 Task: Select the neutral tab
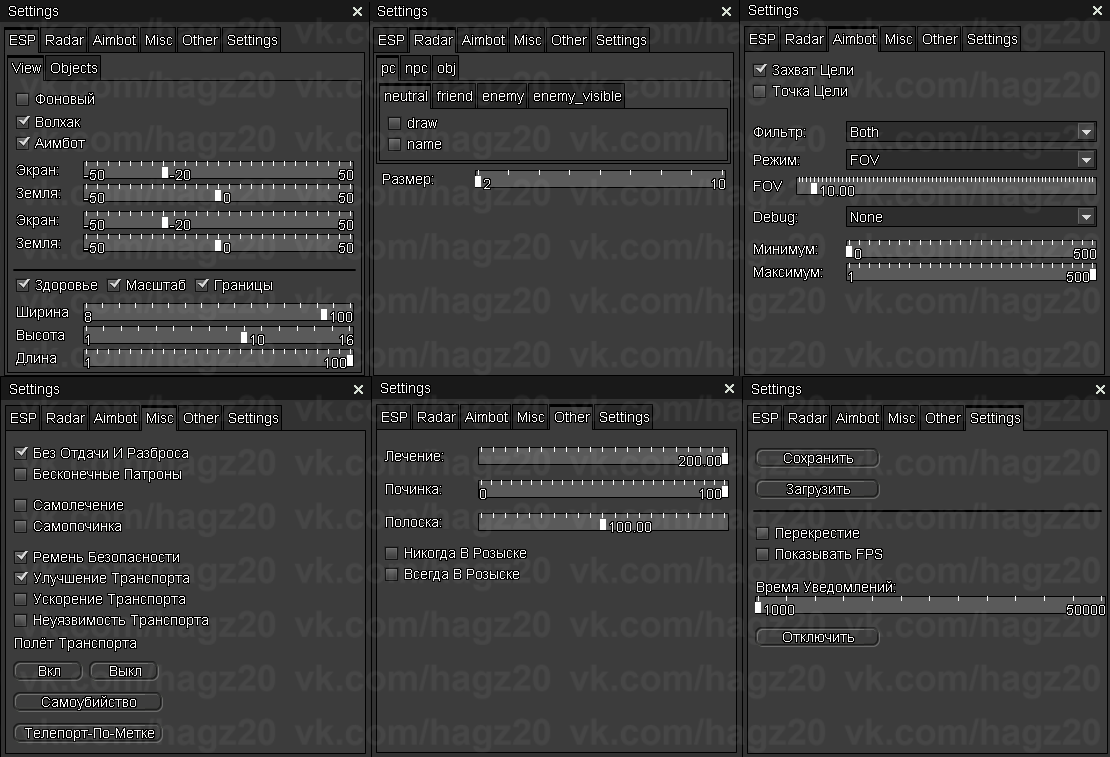(x=406, y=96)
